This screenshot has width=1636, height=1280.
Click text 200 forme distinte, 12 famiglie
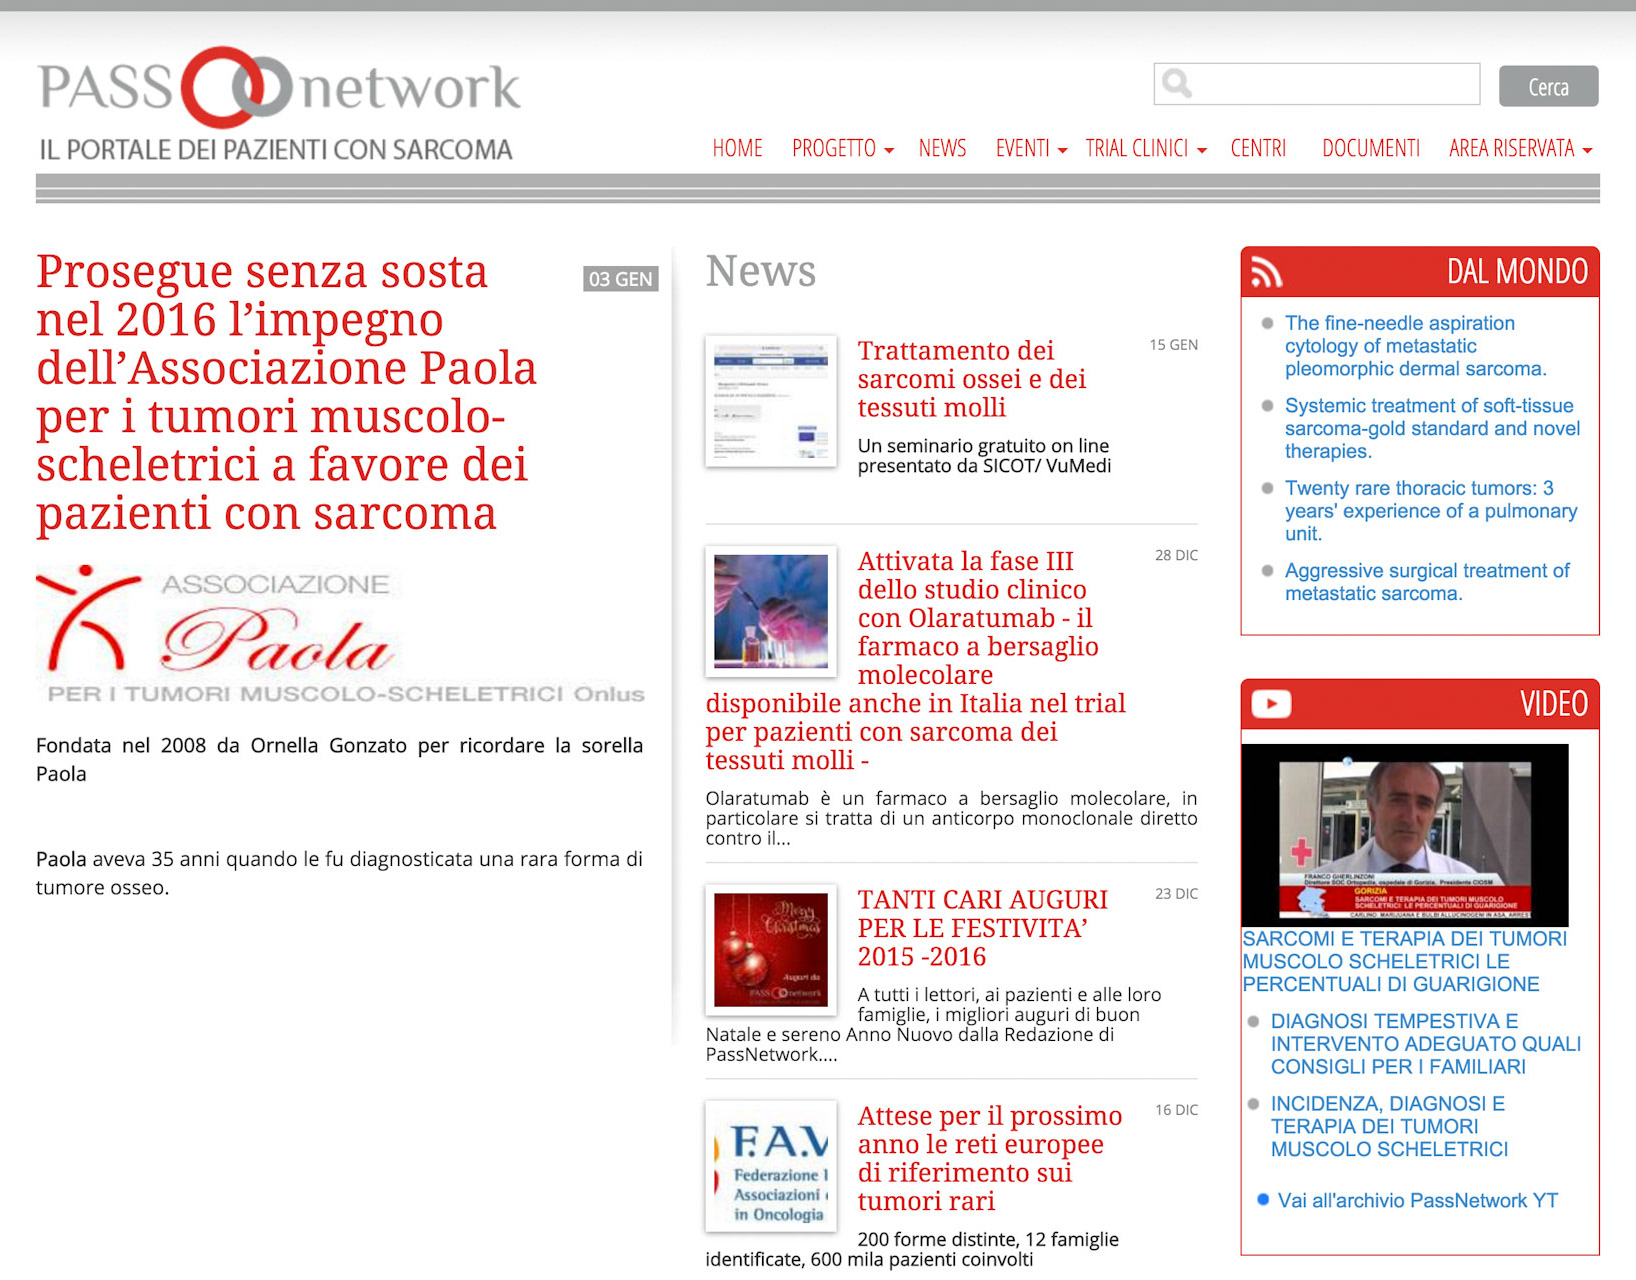click(912, 1249)
